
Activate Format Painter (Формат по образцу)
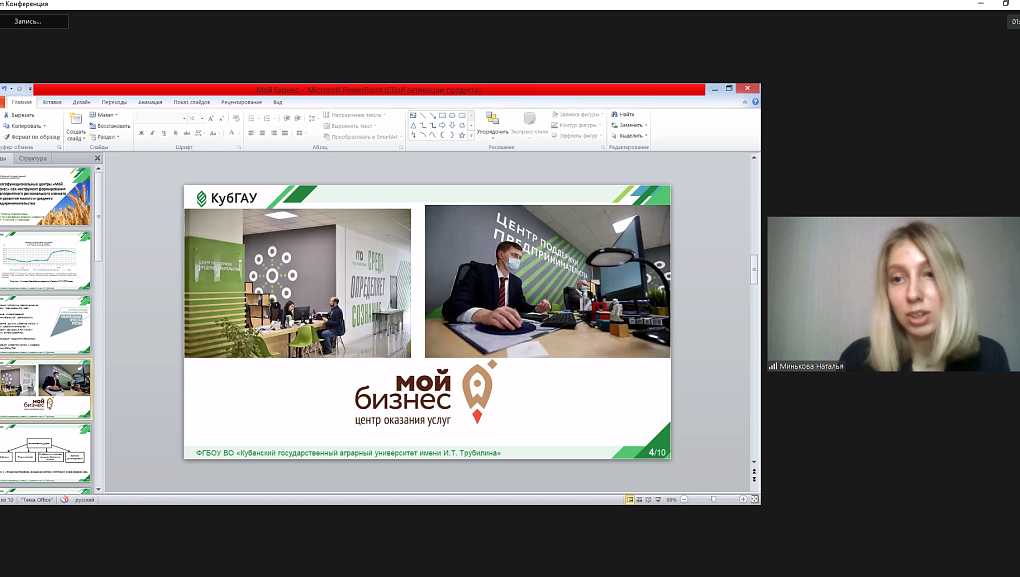point(31,137)
